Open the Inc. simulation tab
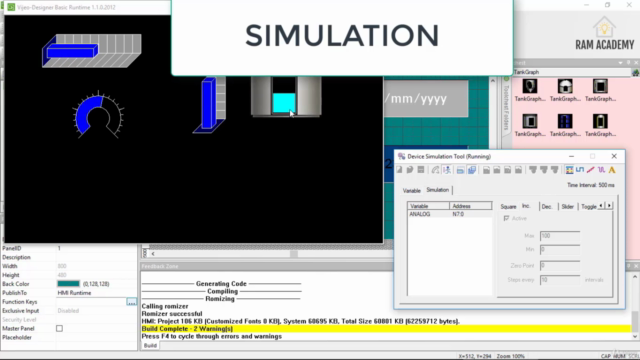 pos(527,206)
